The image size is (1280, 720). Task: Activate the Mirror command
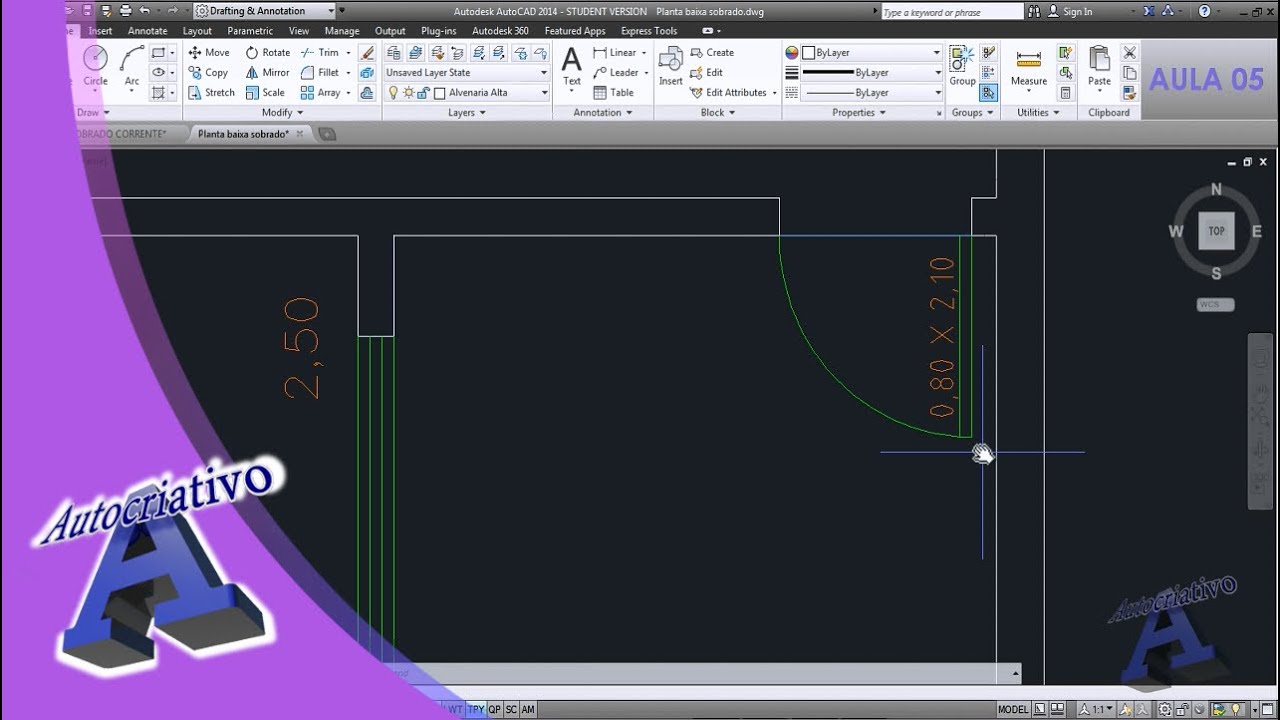tap(267, 72)
